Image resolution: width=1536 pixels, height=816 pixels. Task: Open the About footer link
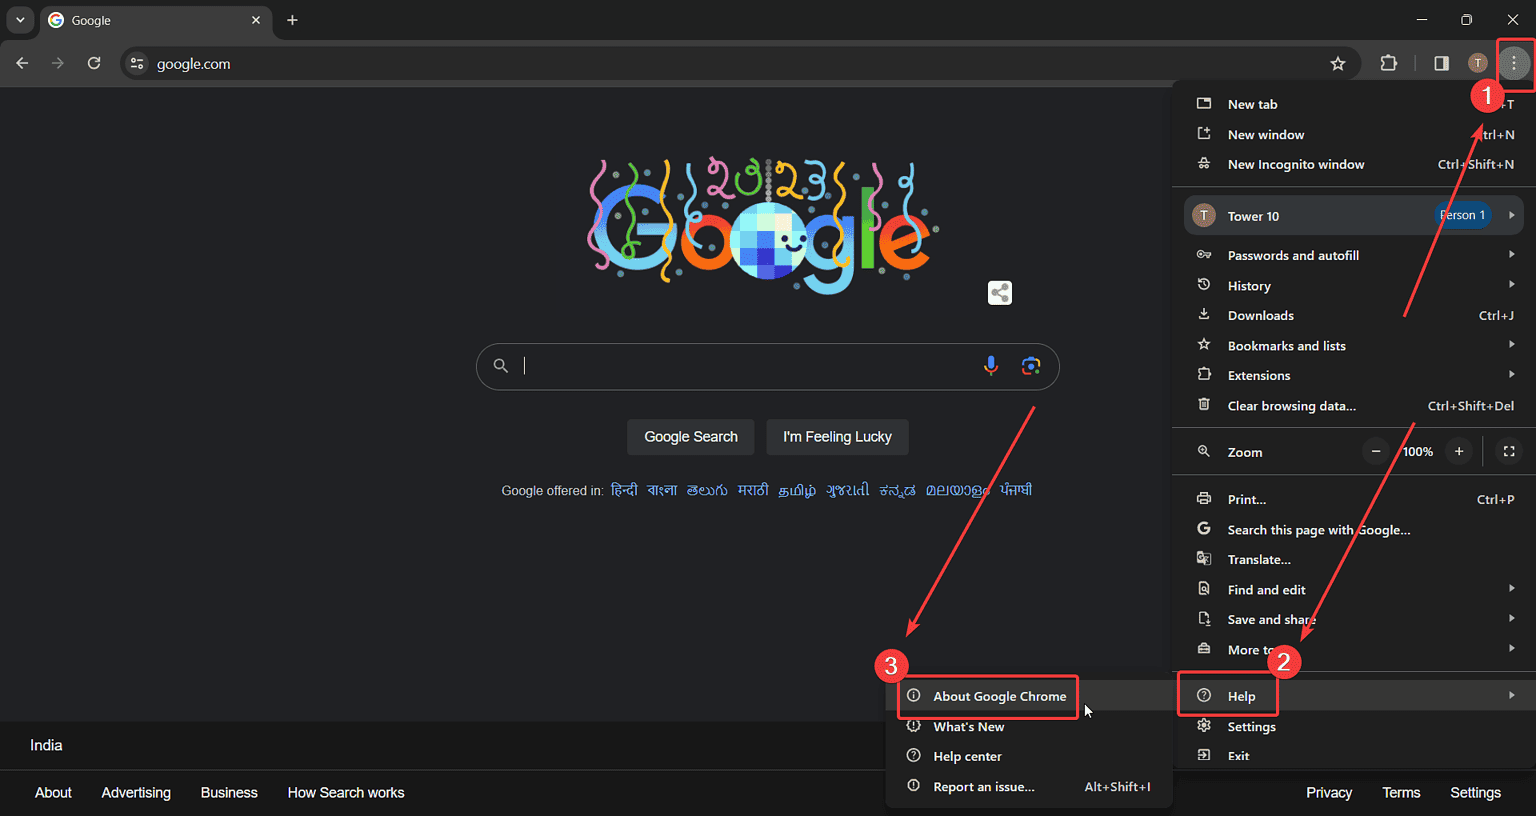tap(53, 793)
